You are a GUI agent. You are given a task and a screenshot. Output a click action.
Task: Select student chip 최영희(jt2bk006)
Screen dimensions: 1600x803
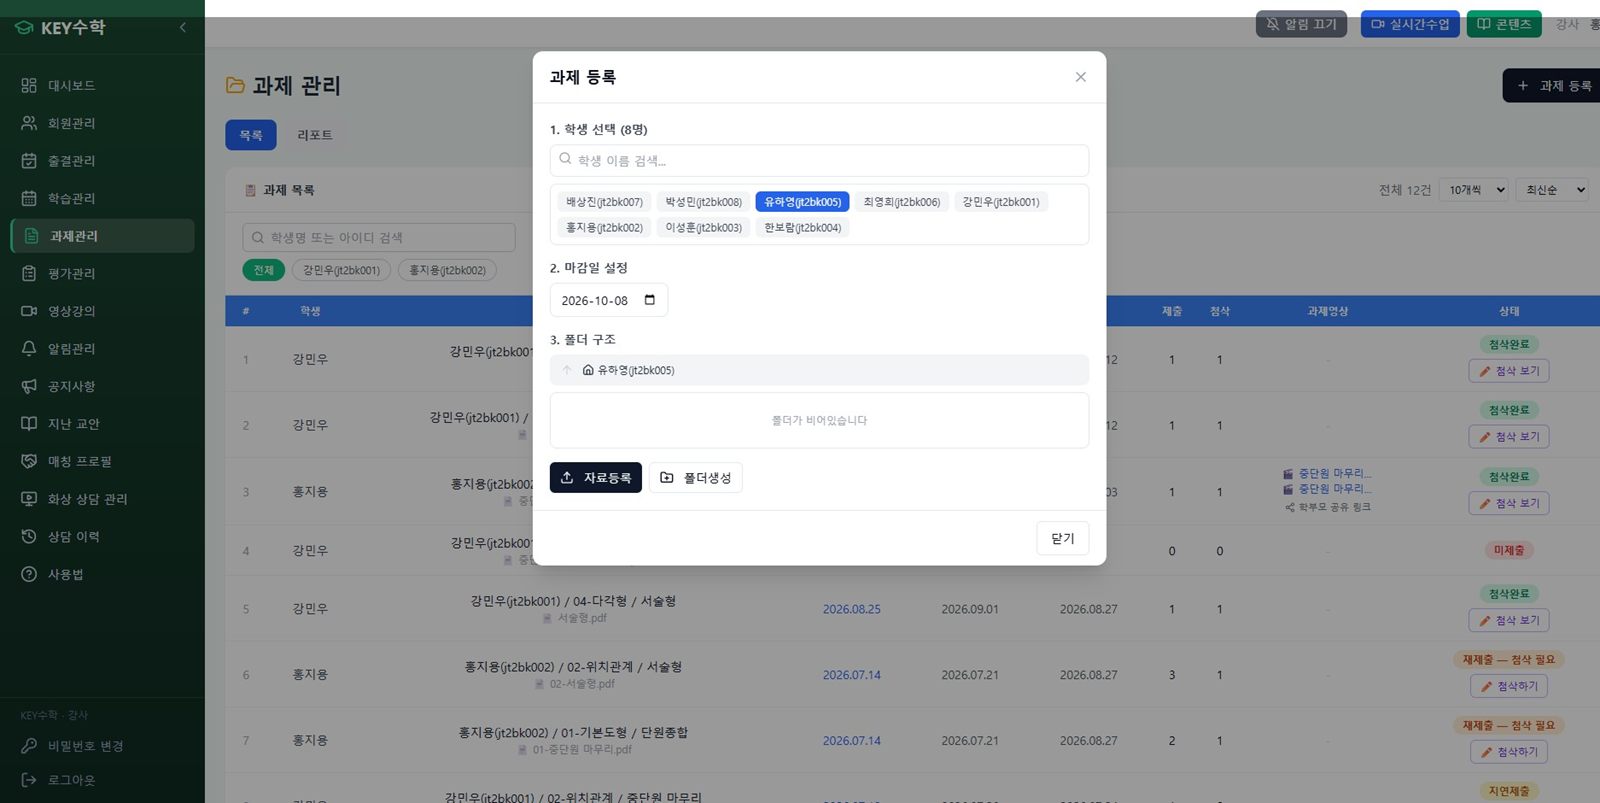click(902, 202)
